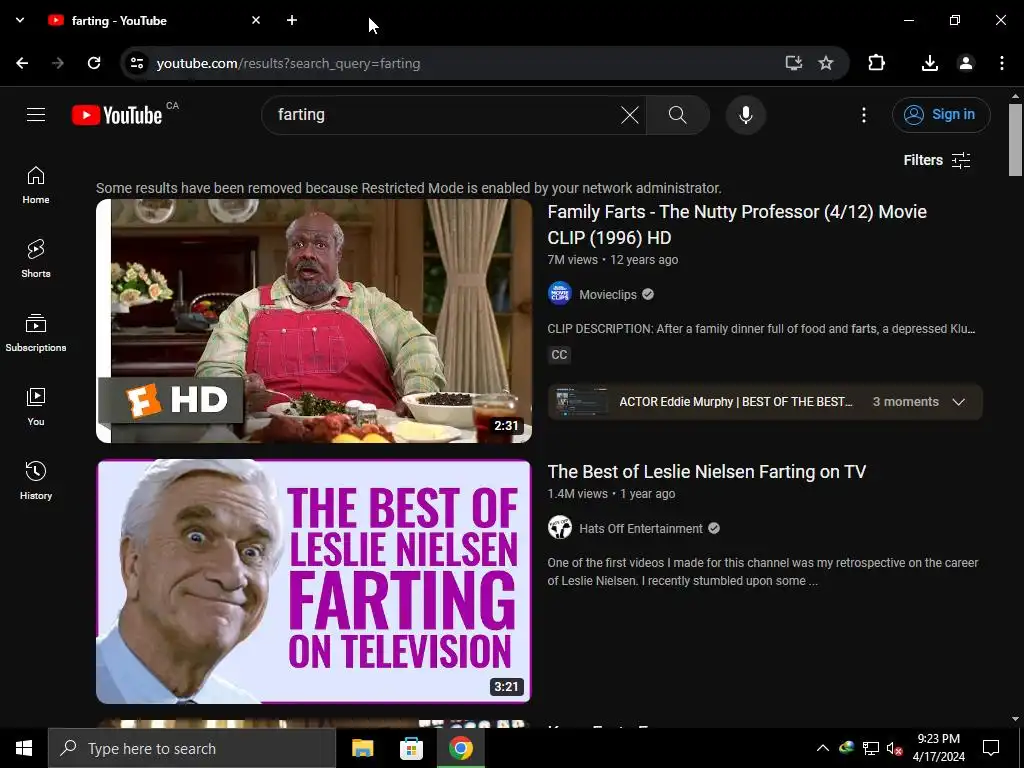
Task: Expand the 3 moments chevron
Action: (958, 402)
